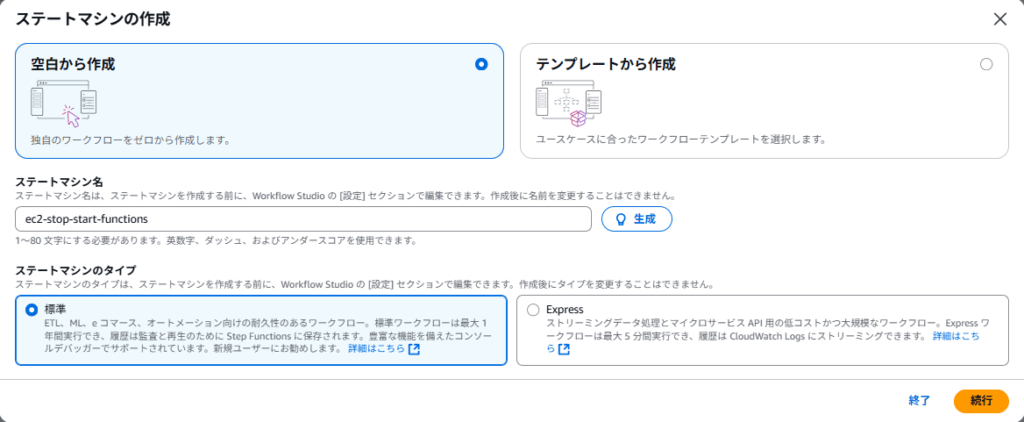Close the ステートマシンの作成 dialog
Screen dimensions: 1024x422
[999, 19]
